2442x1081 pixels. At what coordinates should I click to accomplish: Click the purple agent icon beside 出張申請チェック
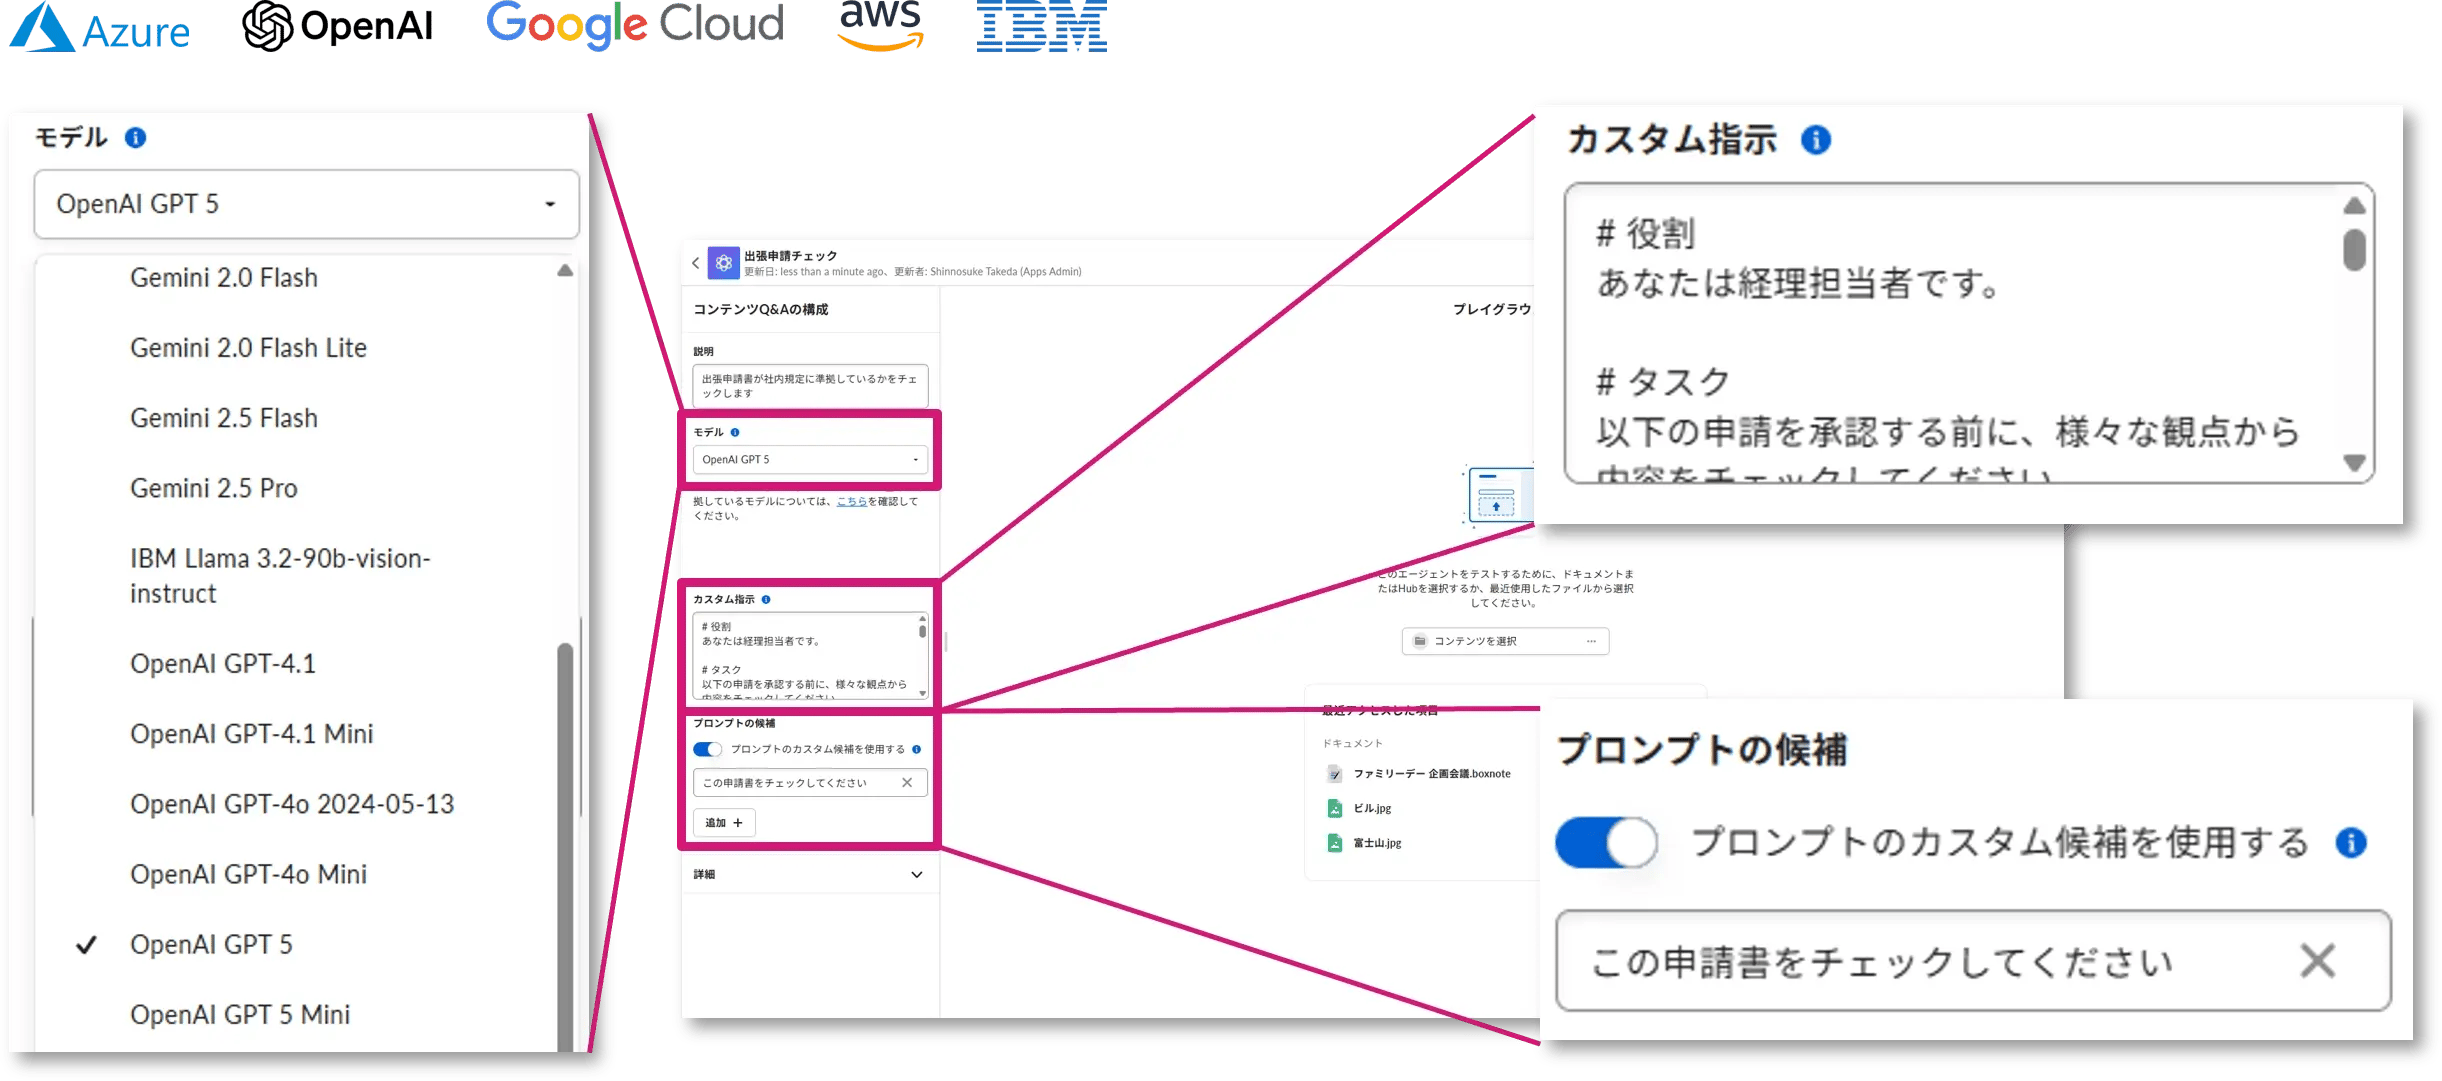(724, 263)
